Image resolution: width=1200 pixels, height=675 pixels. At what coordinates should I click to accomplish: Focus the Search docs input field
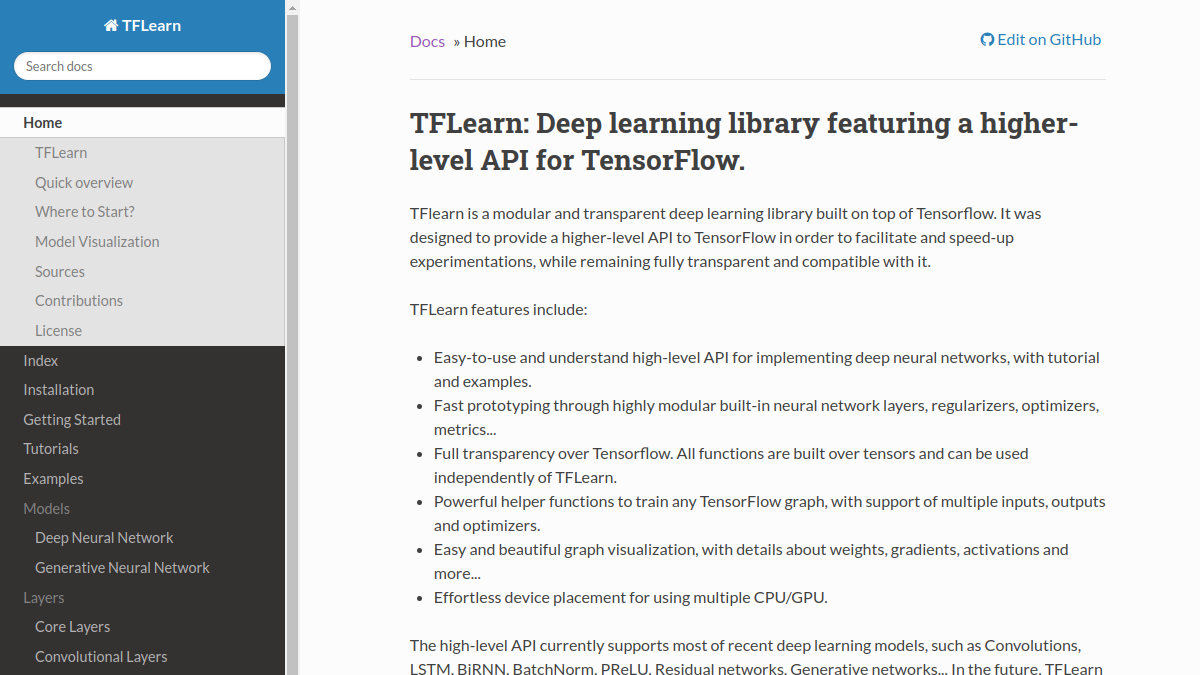point(142,66)
